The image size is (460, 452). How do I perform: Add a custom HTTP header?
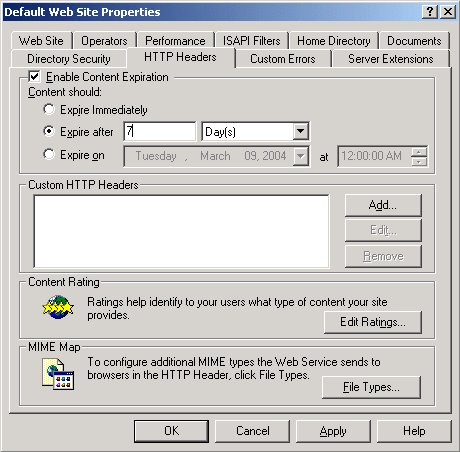tap(383, 205)
